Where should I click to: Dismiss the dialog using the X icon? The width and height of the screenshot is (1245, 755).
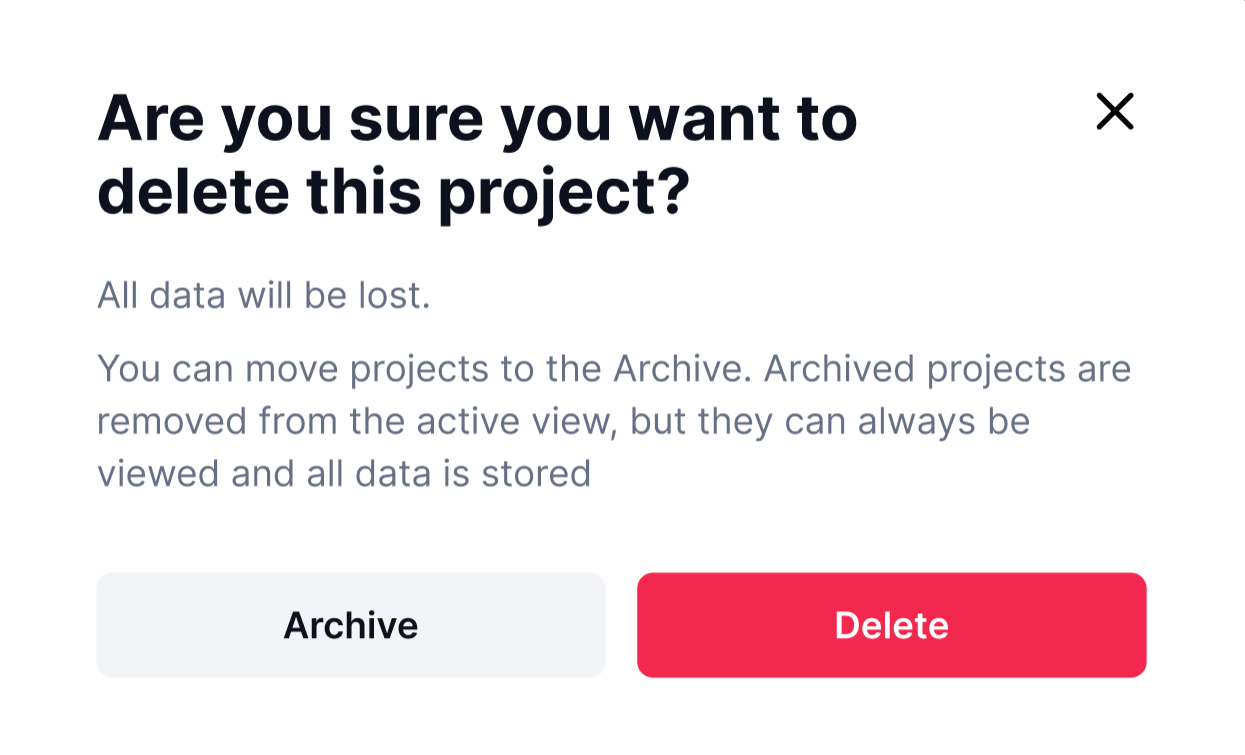(1114, 111)
